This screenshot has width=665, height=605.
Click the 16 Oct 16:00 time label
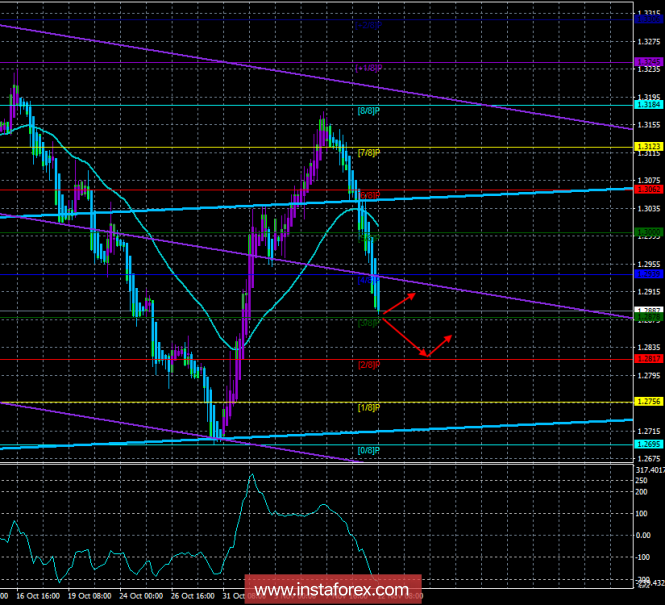38,596
